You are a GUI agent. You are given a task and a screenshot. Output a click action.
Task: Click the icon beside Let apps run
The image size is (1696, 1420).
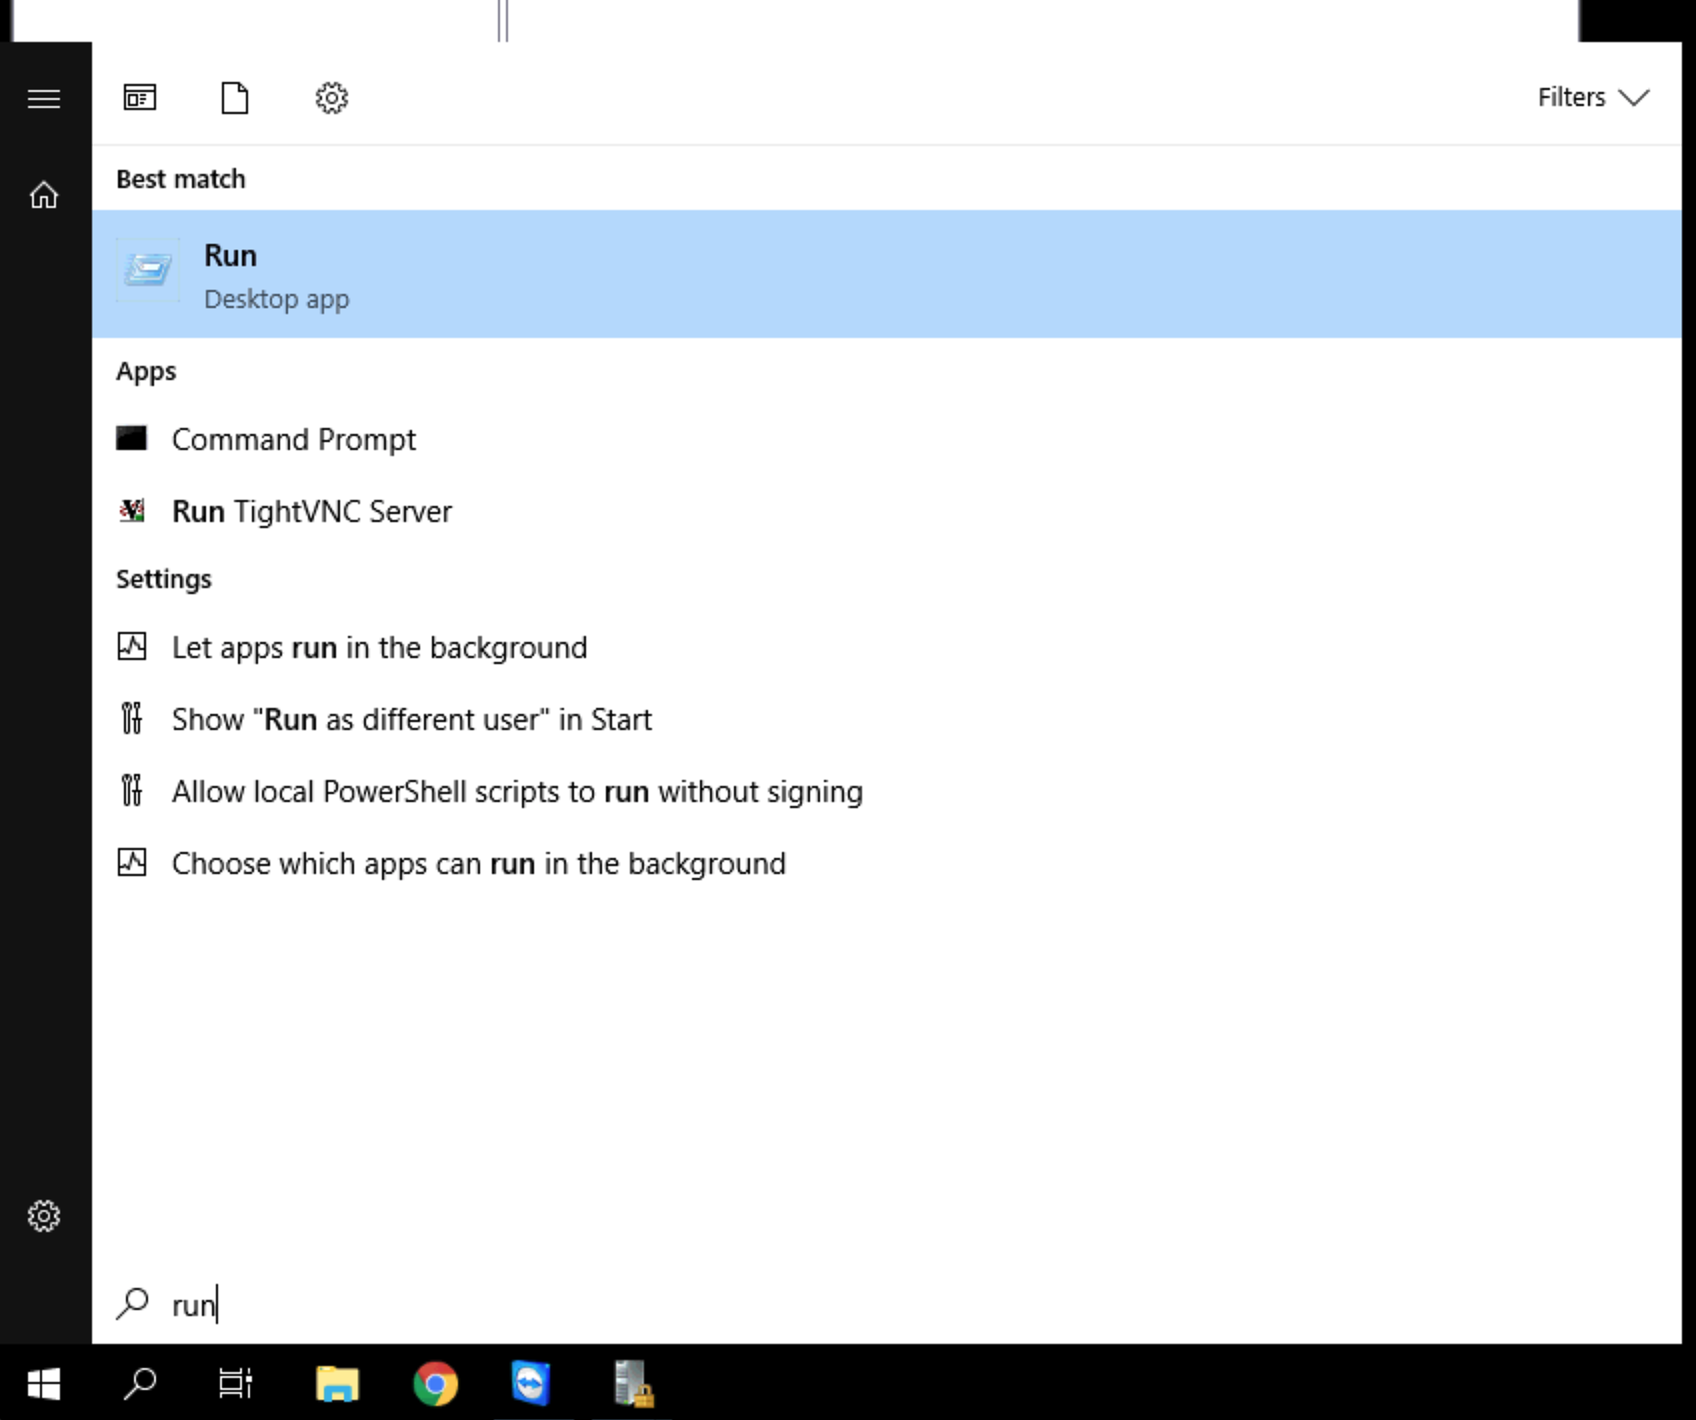point(132,647)
